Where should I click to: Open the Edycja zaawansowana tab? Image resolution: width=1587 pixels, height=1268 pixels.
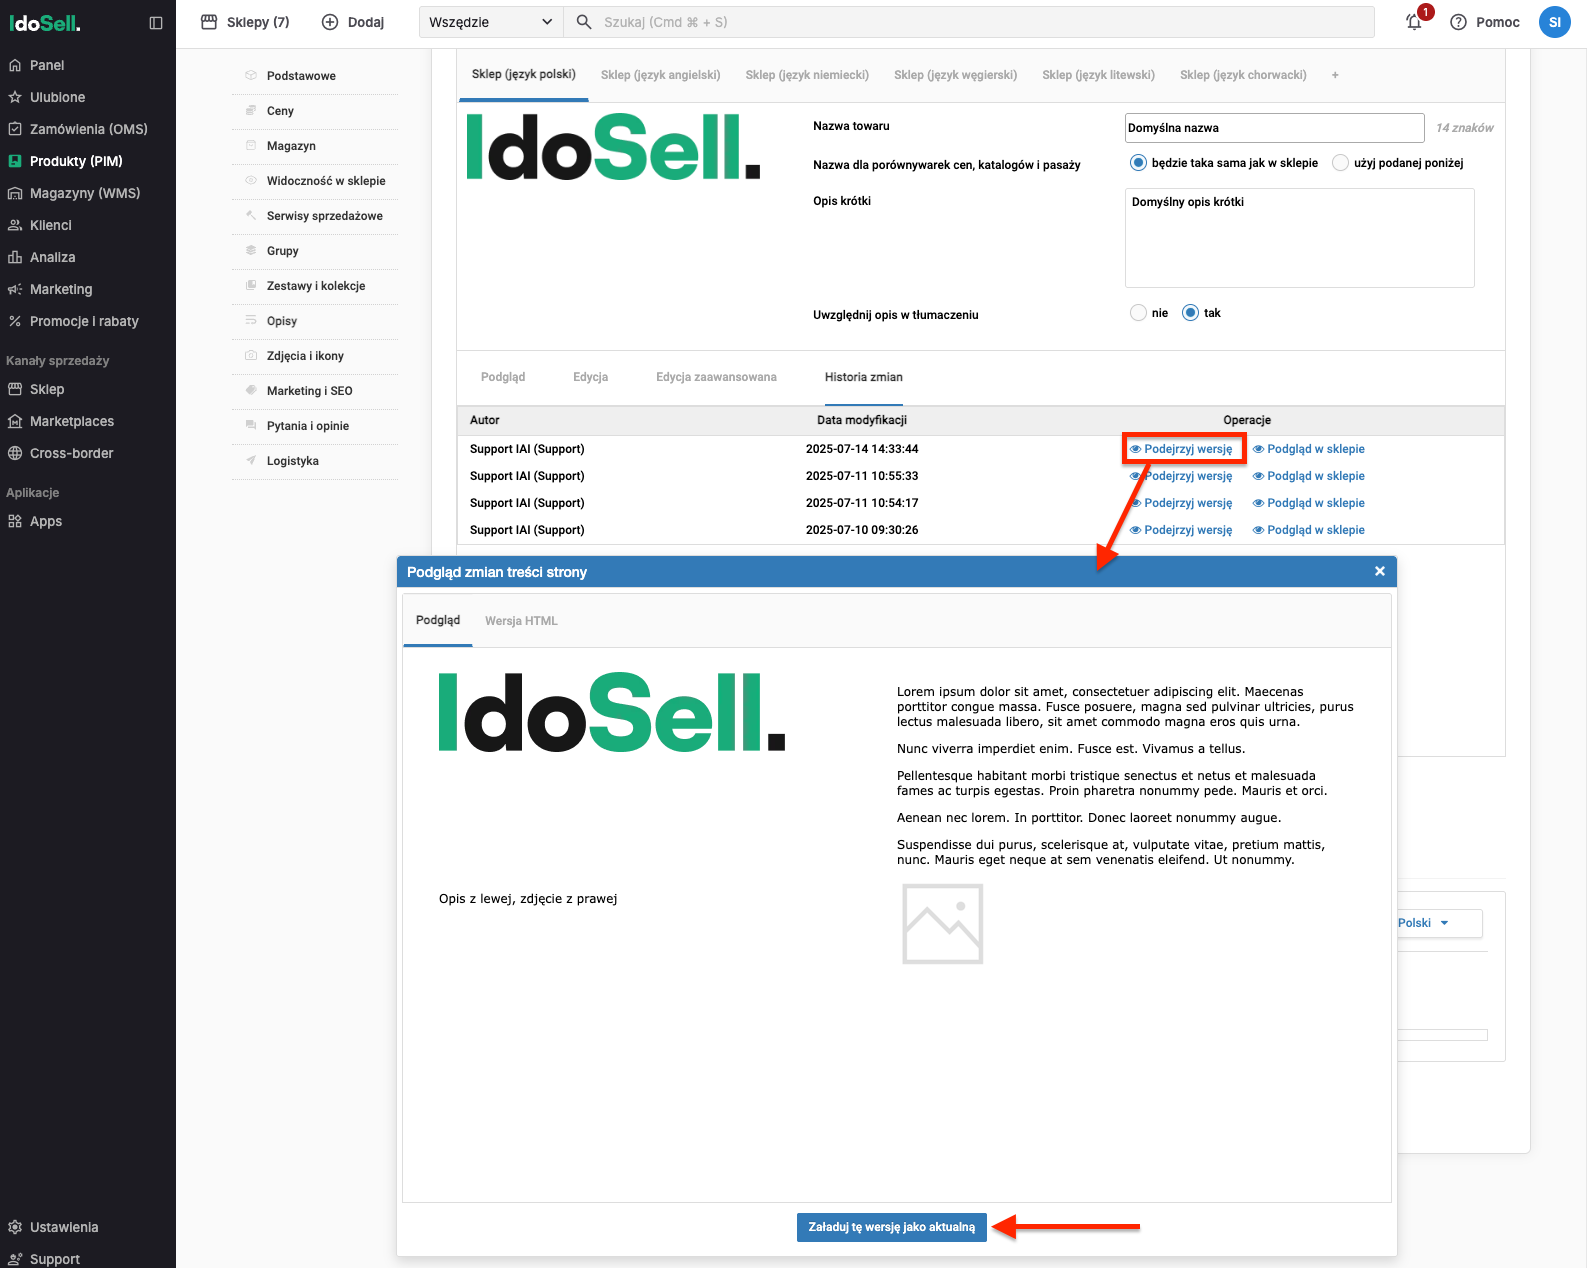pos(716,377)
